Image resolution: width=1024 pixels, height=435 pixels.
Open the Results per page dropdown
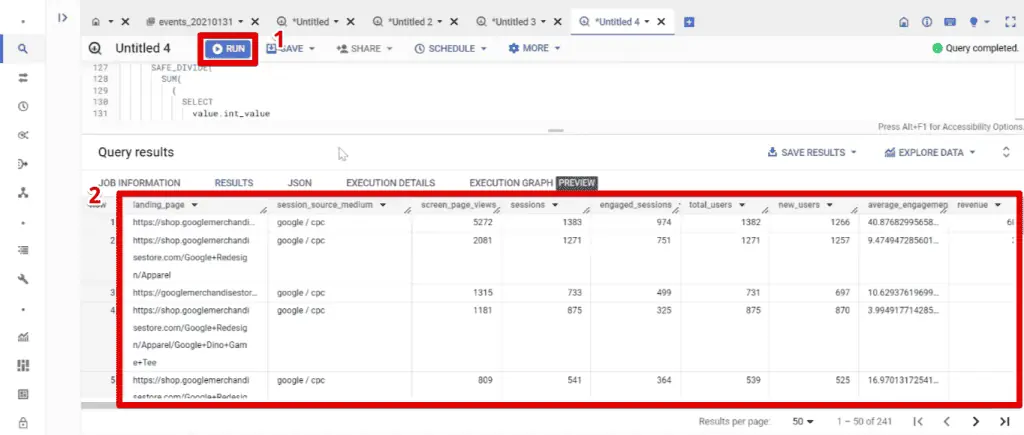click(x=803, y=421)
